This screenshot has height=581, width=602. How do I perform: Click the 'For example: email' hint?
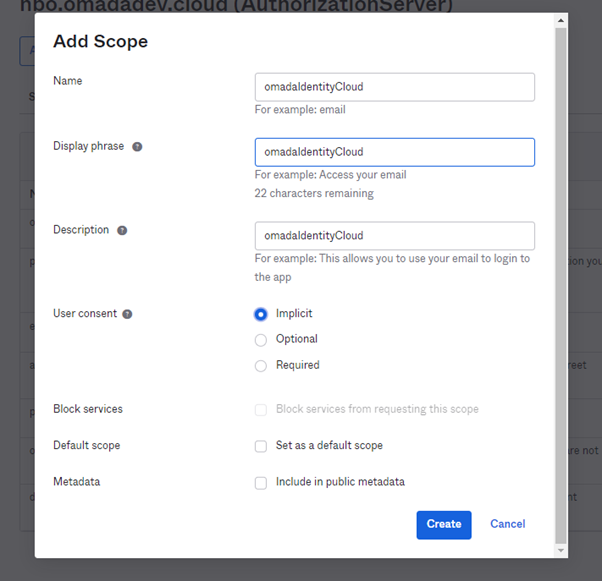(x=300, y=110)
